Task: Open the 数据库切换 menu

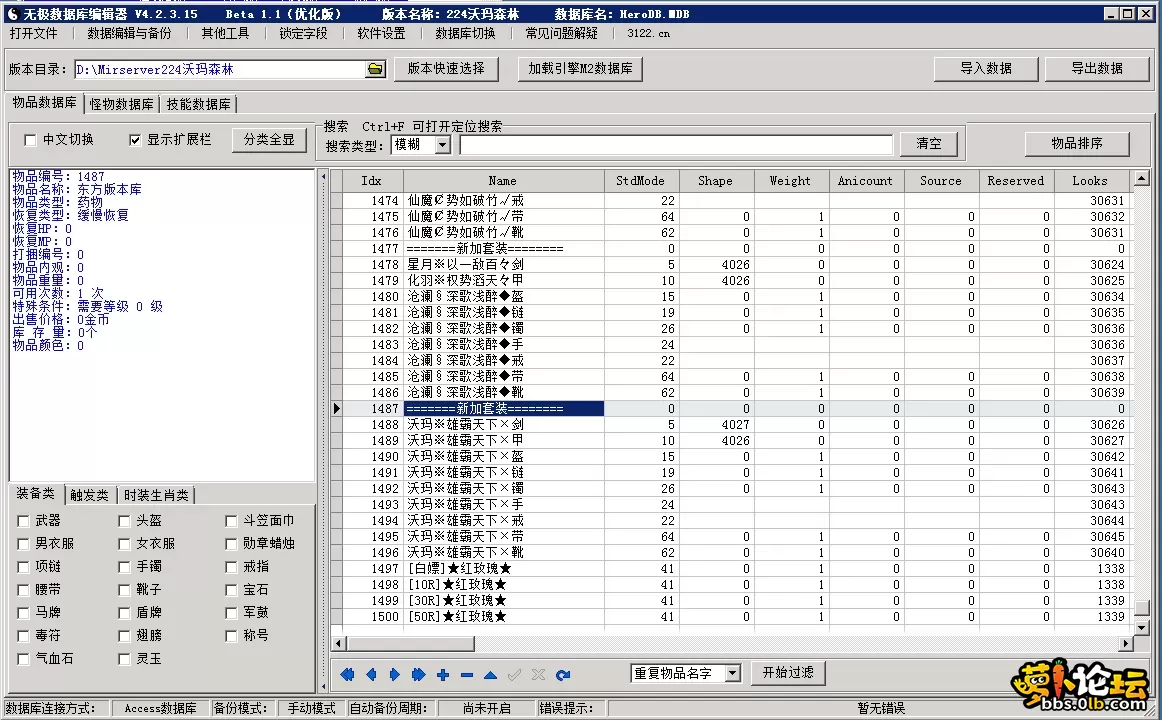Action: 465,33
